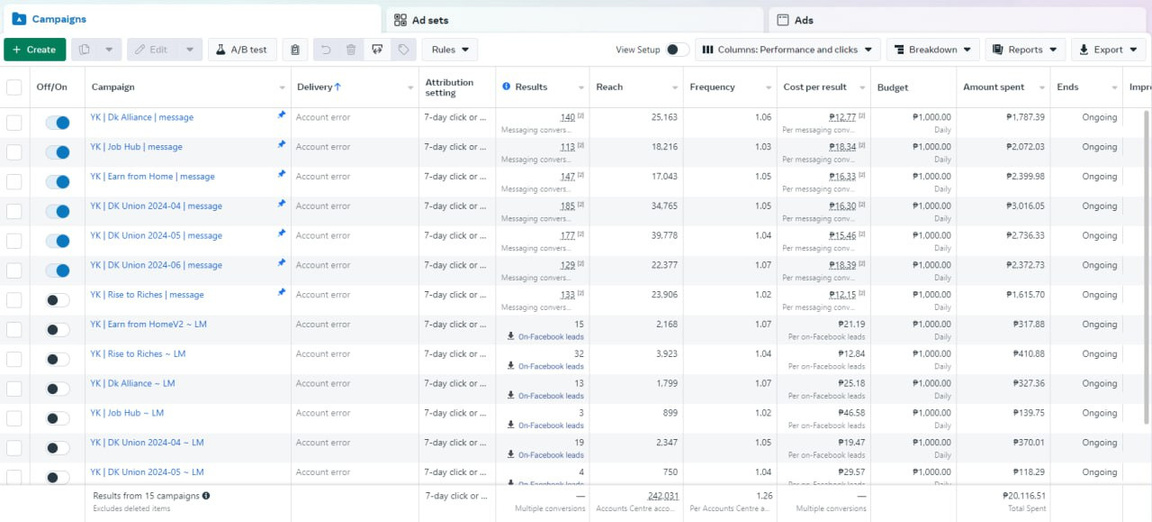The image size is (1152, 522).
Task: Open the Rules dropdown
Action: 450,50
